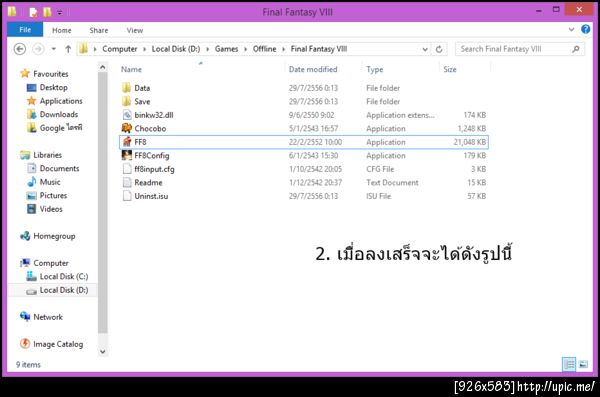Click the 'ISU File' type cell
600x397 pixels.
(378, 196)
